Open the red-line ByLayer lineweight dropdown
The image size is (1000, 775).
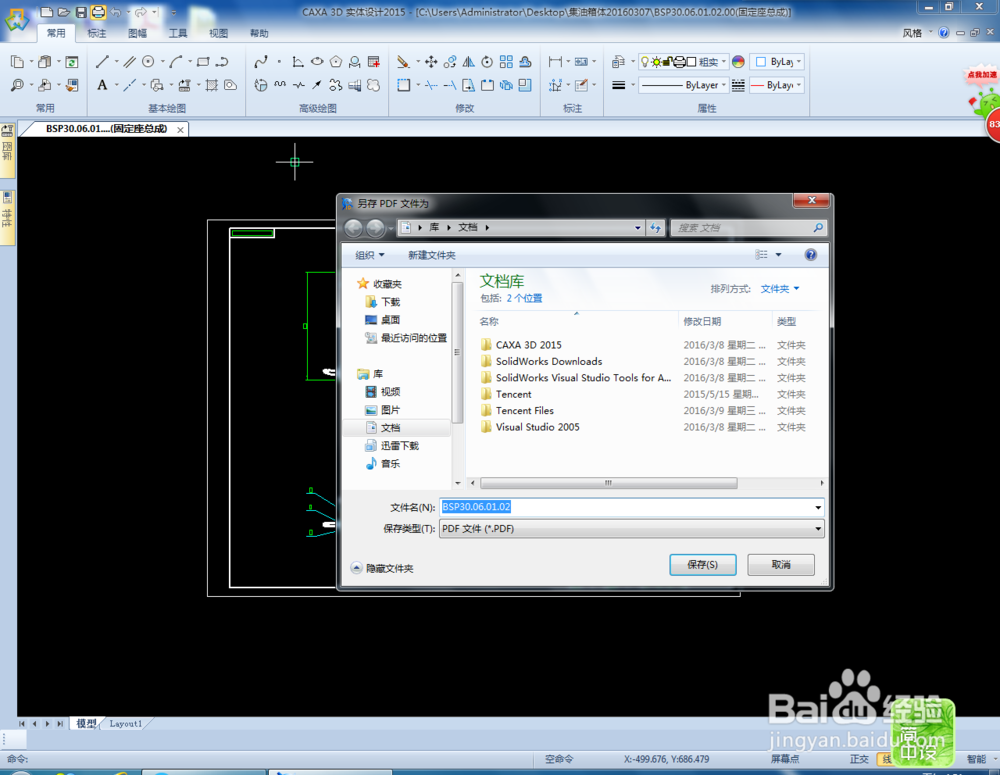[777, 85]
